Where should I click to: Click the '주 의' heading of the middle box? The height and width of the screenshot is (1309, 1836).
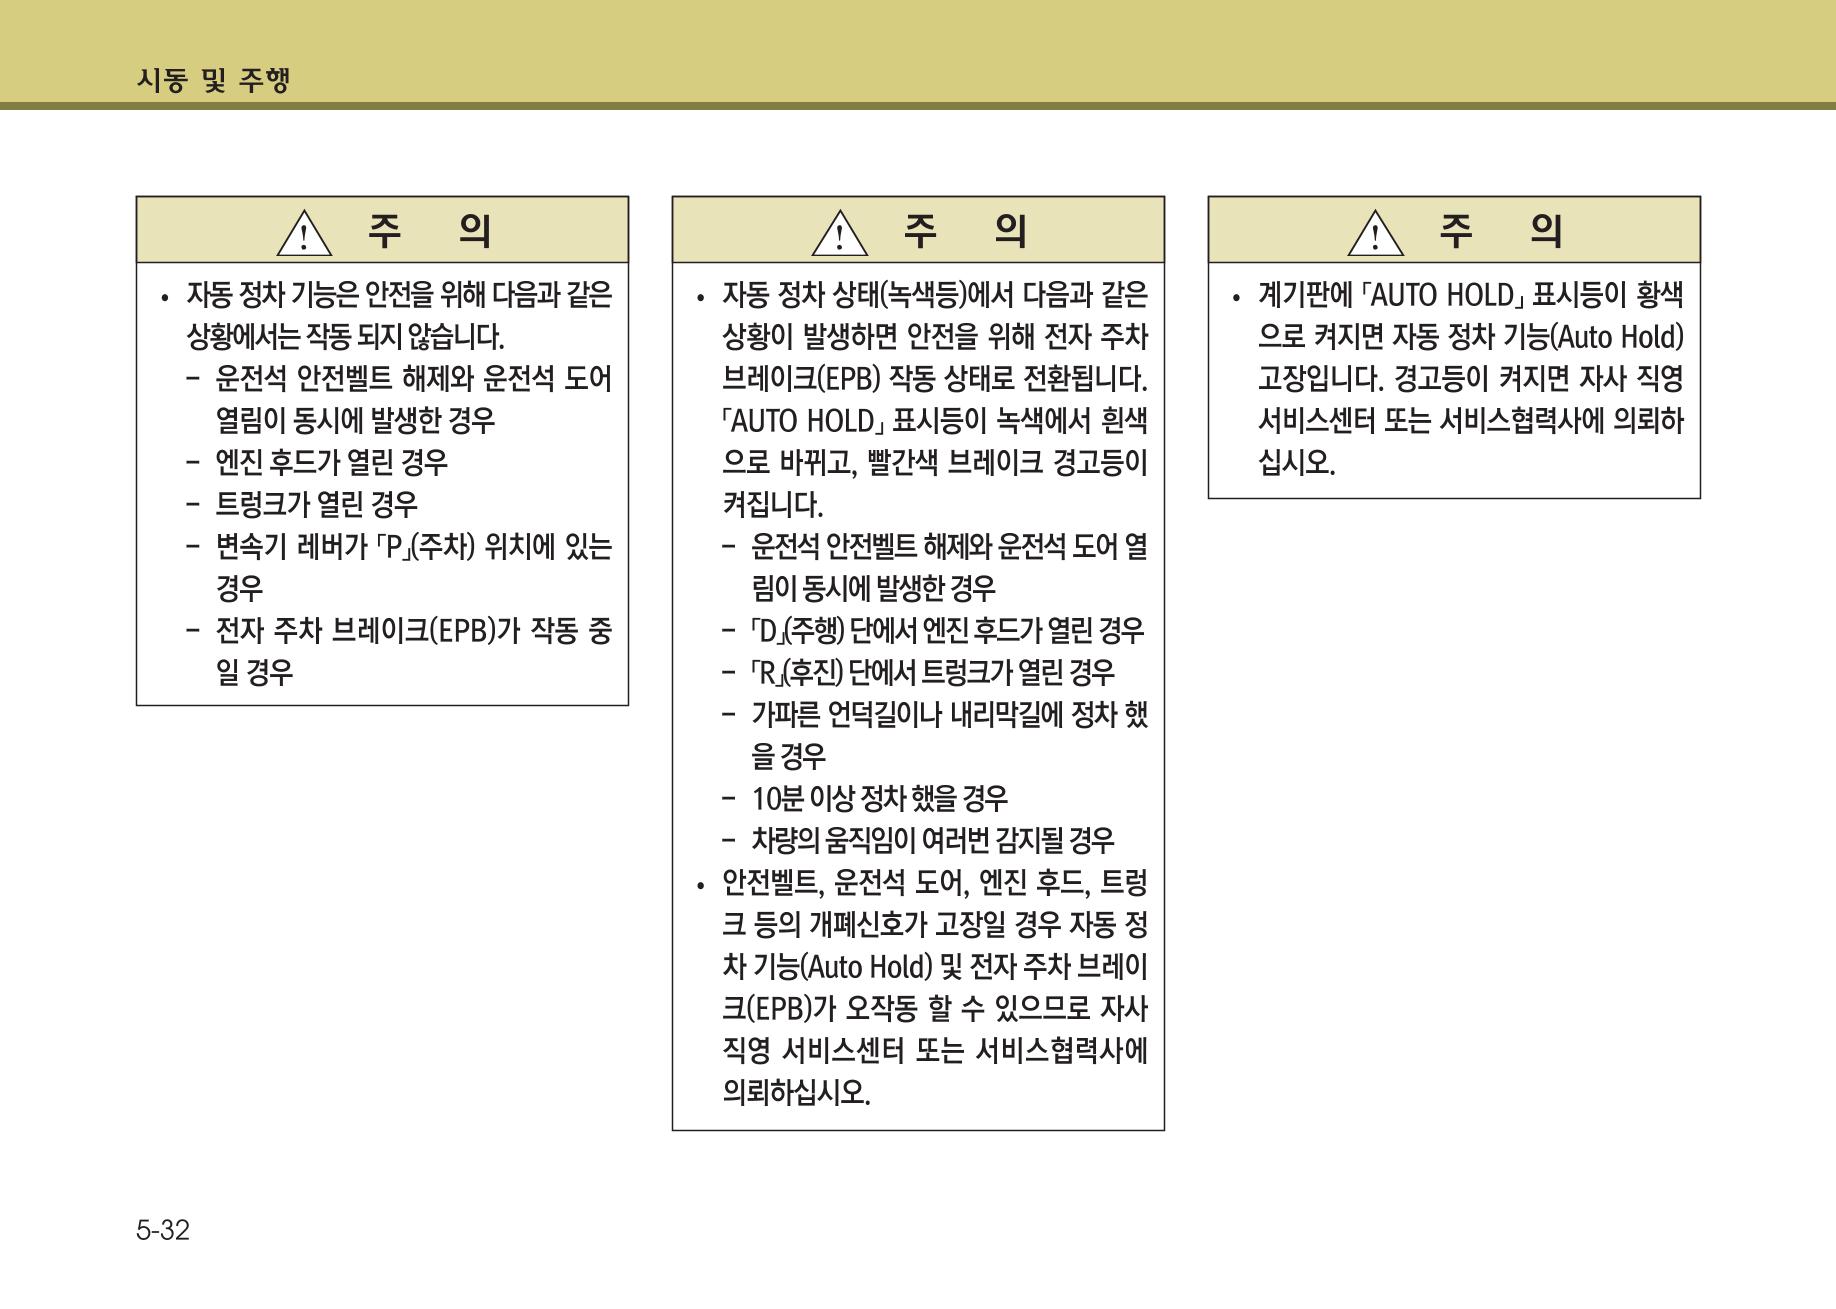965,230
